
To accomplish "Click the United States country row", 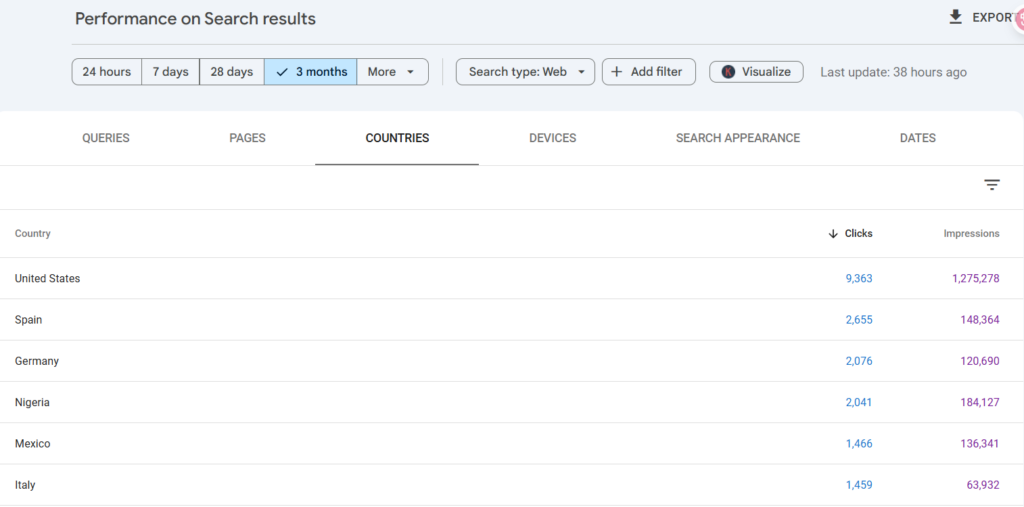I will point(48,279).
